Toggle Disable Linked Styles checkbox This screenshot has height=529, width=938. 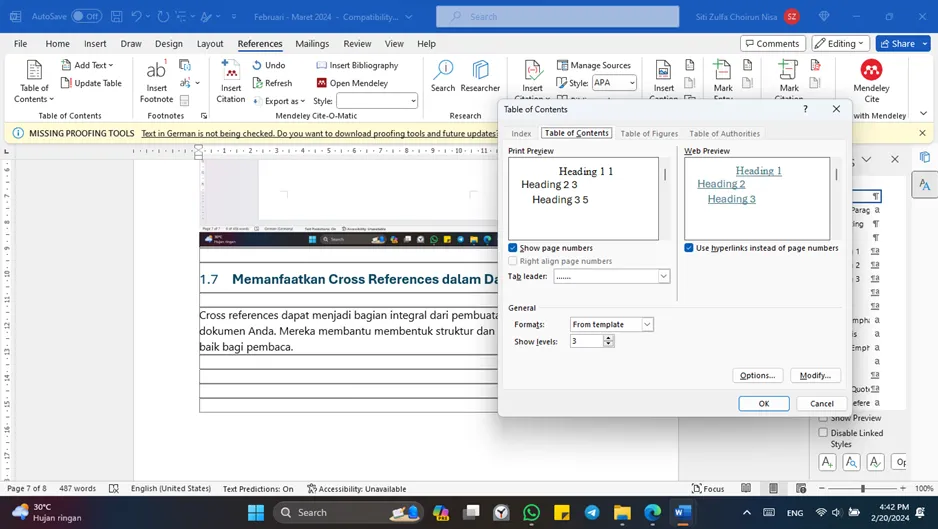point(823,433)
